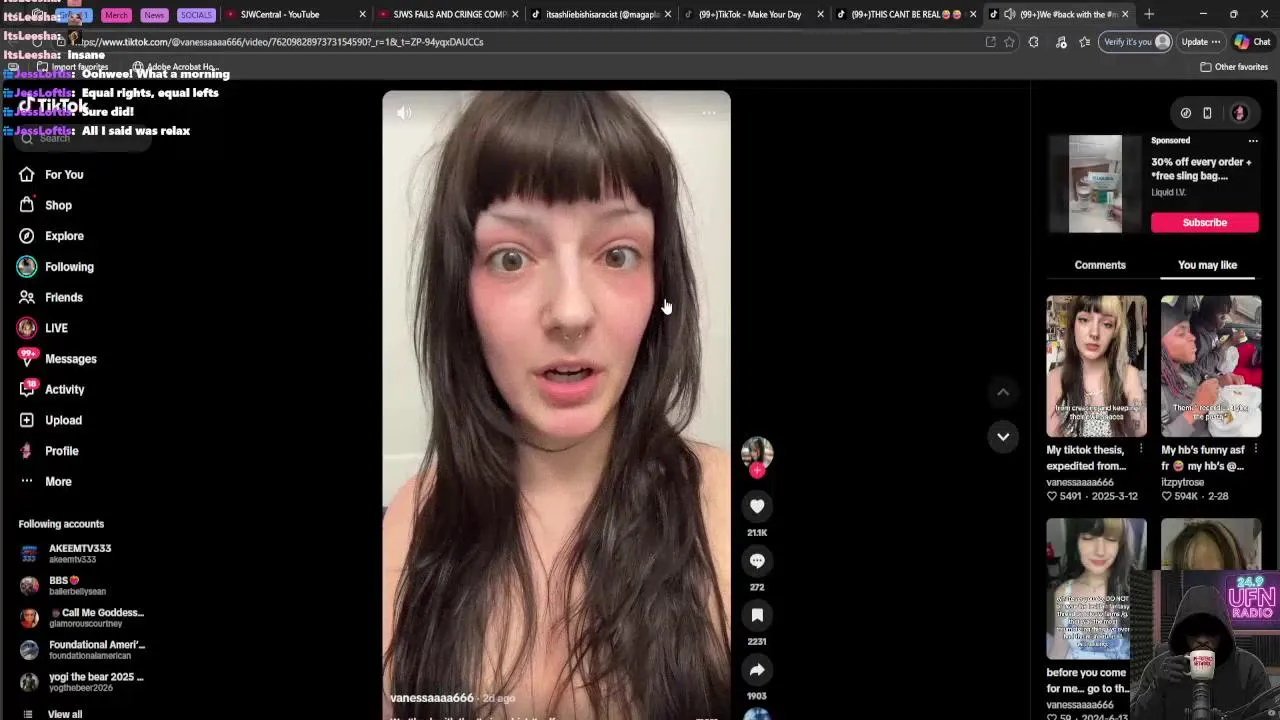Screen dimensions: 1280x720
Task: Click the Subscribe button on the ad
Action: click(x=1204, y=222)
